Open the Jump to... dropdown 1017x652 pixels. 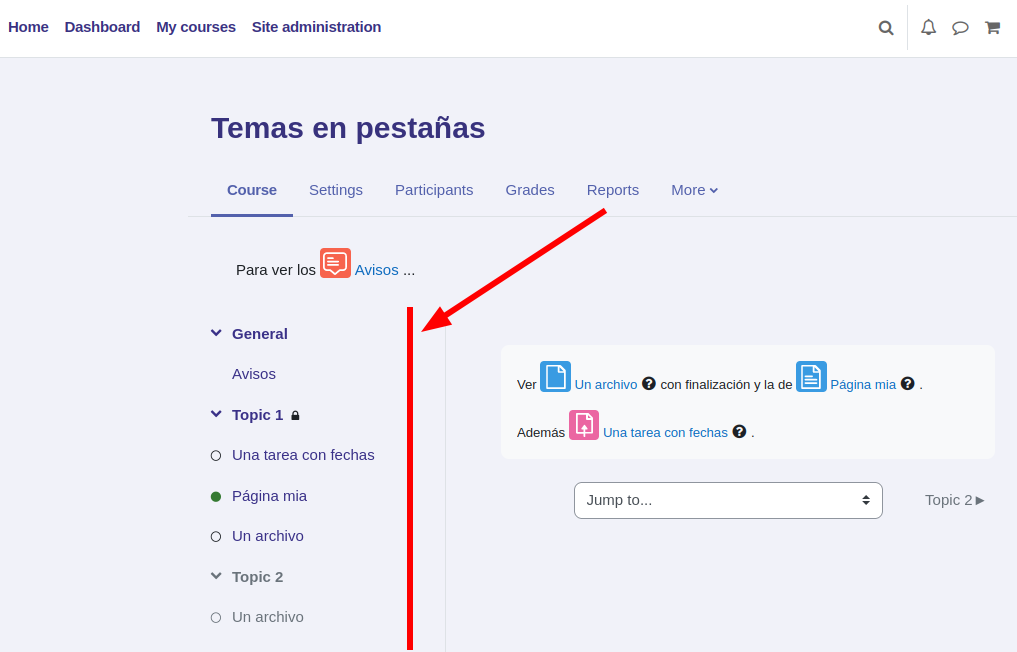tap(728, 500)
